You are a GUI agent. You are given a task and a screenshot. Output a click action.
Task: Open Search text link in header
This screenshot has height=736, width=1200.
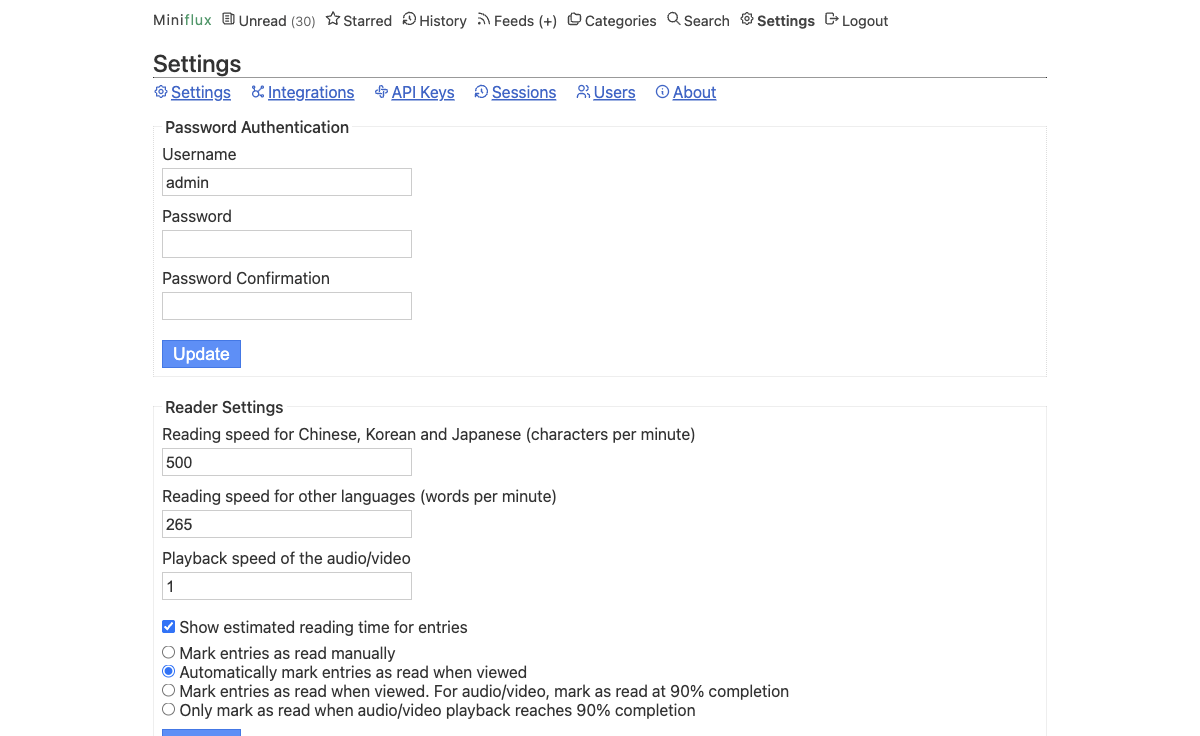point(707,21)
